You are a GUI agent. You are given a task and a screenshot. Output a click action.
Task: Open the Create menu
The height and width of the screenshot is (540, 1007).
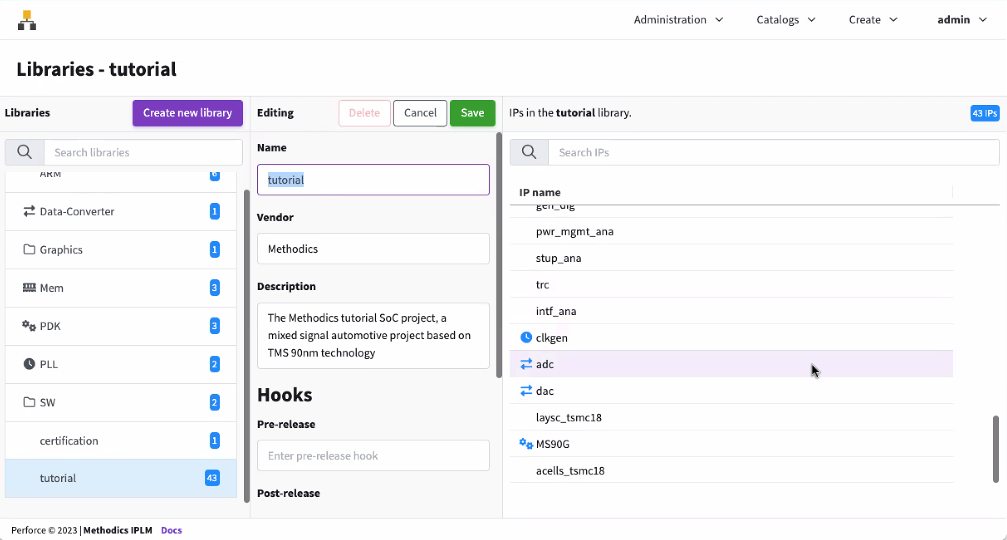(x=872, y=20)
